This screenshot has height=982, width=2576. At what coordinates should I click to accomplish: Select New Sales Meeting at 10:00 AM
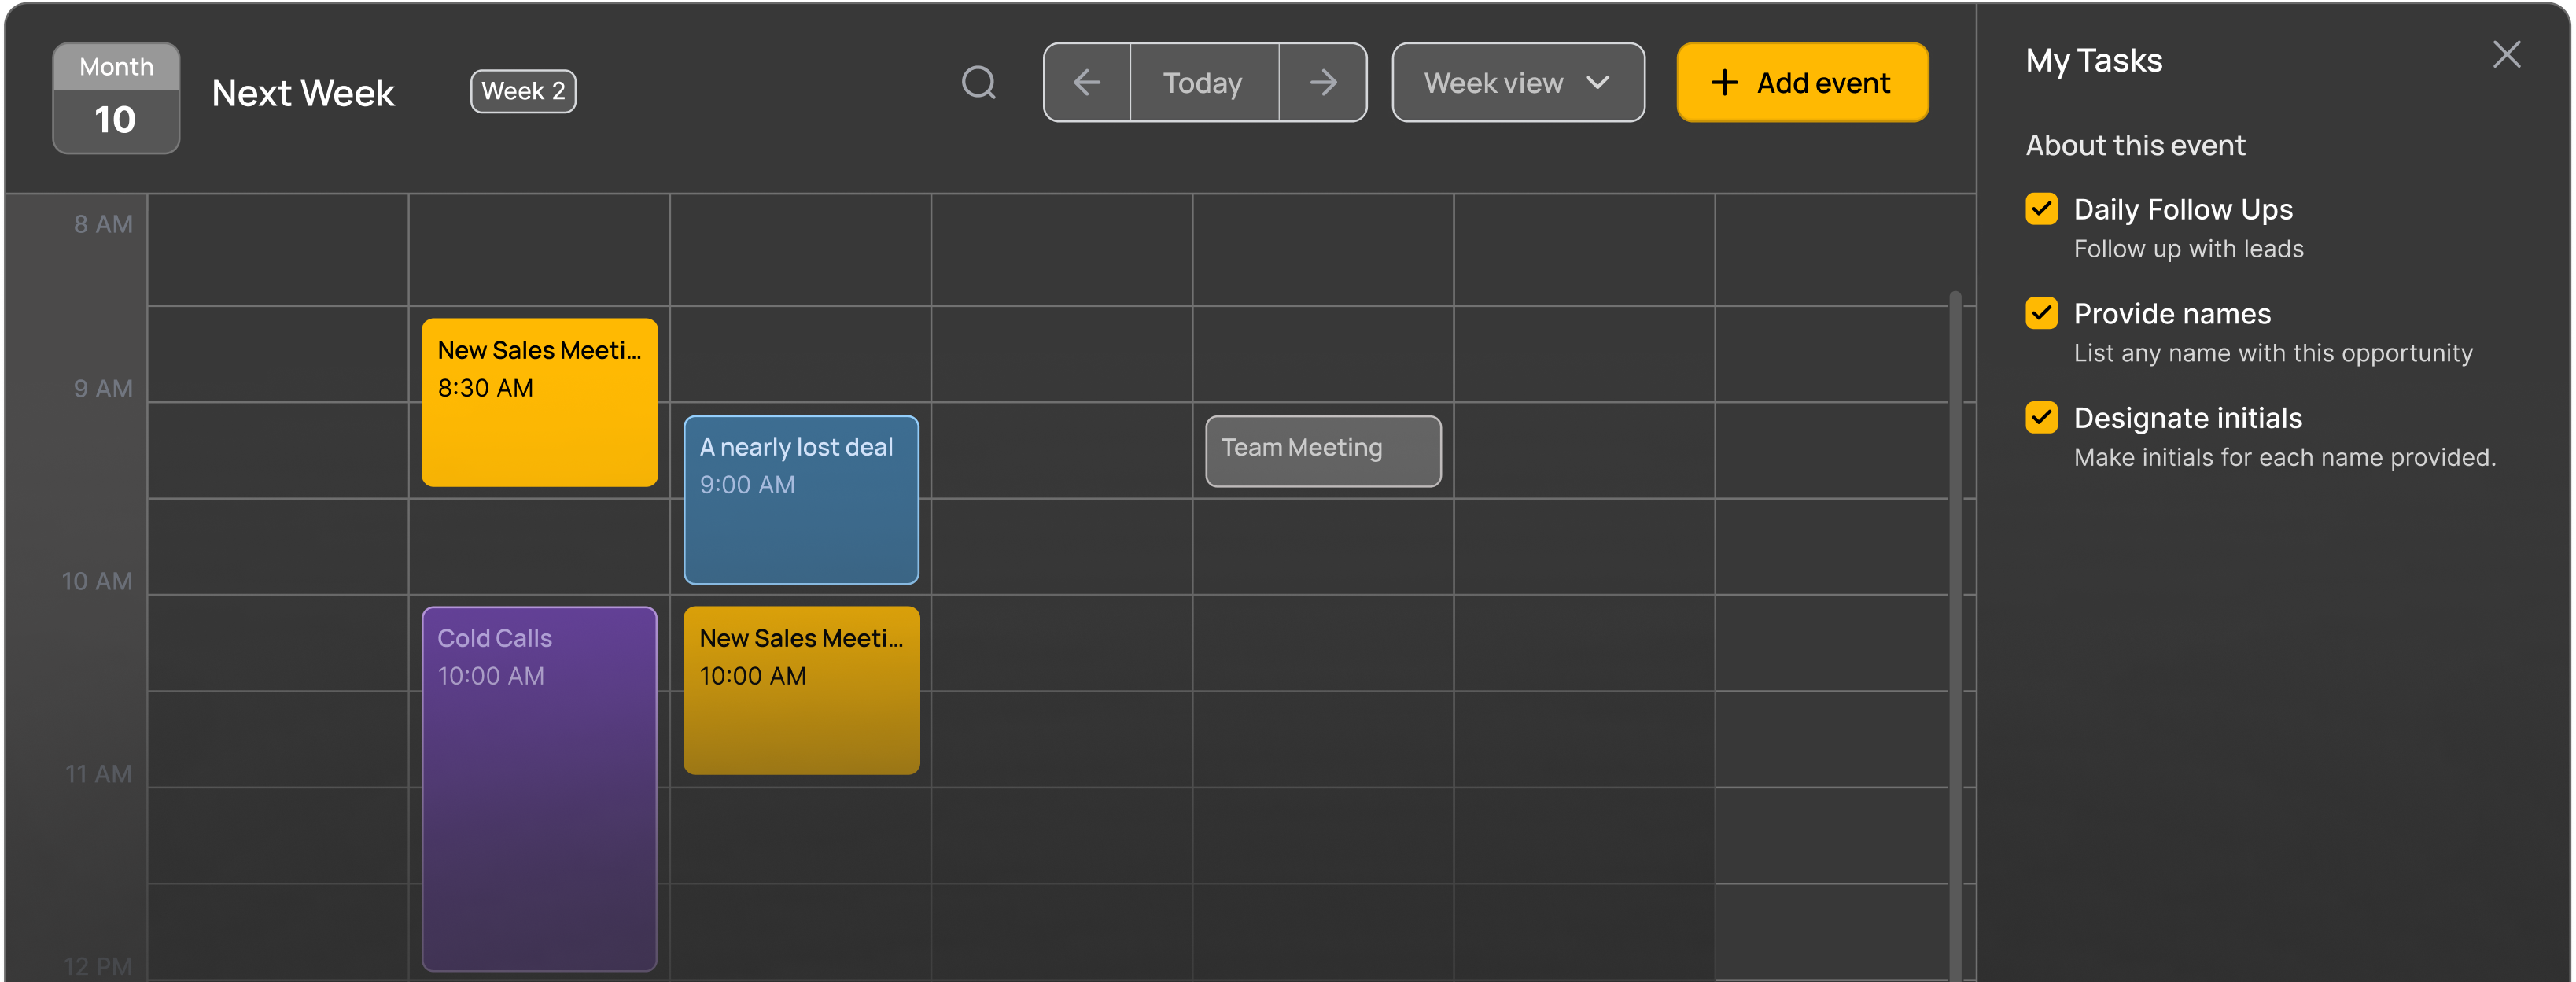pos(800,690)
